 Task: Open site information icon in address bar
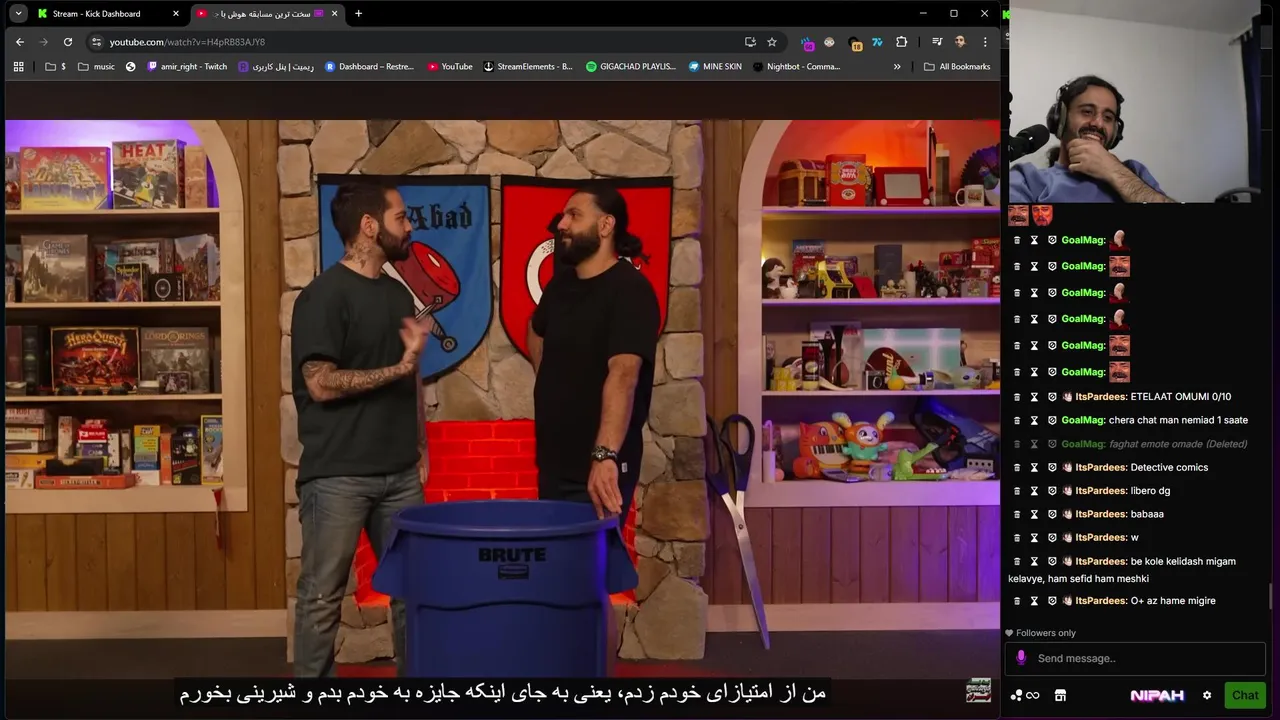click(x=96, y=42)
